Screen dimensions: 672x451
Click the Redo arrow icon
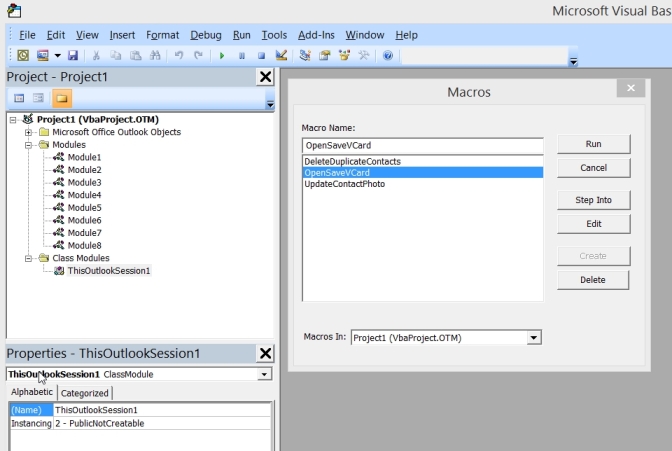[x=198, y=55]
